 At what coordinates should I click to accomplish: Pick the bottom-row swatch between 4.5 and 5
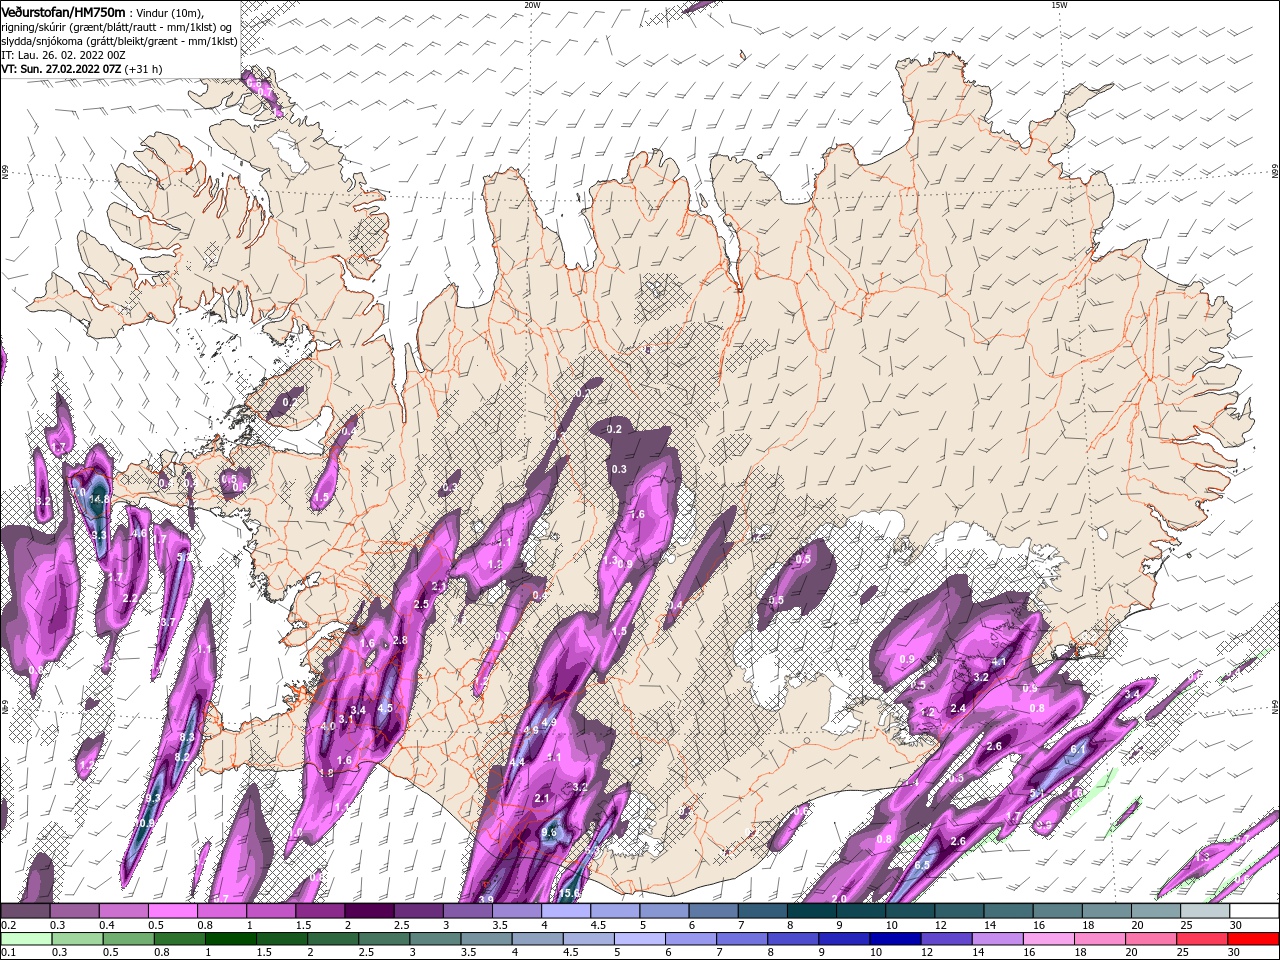point(589,939)
